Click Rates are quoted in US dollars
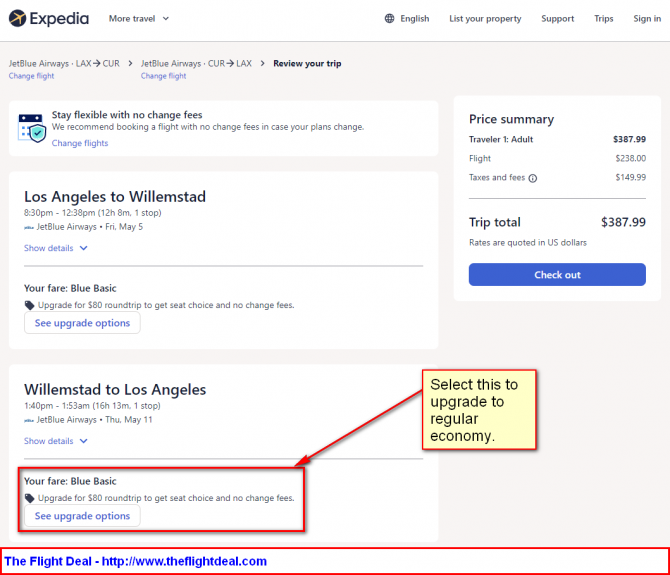The width and height of the screenshot is (670, 575). pos(528,243)
